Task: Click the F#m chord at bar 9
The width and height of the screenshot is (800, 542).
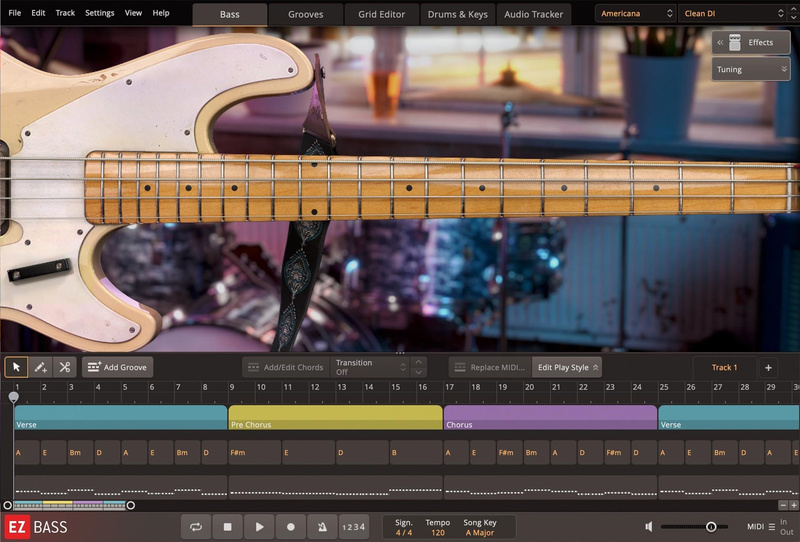Action: [x=255, y=452]
